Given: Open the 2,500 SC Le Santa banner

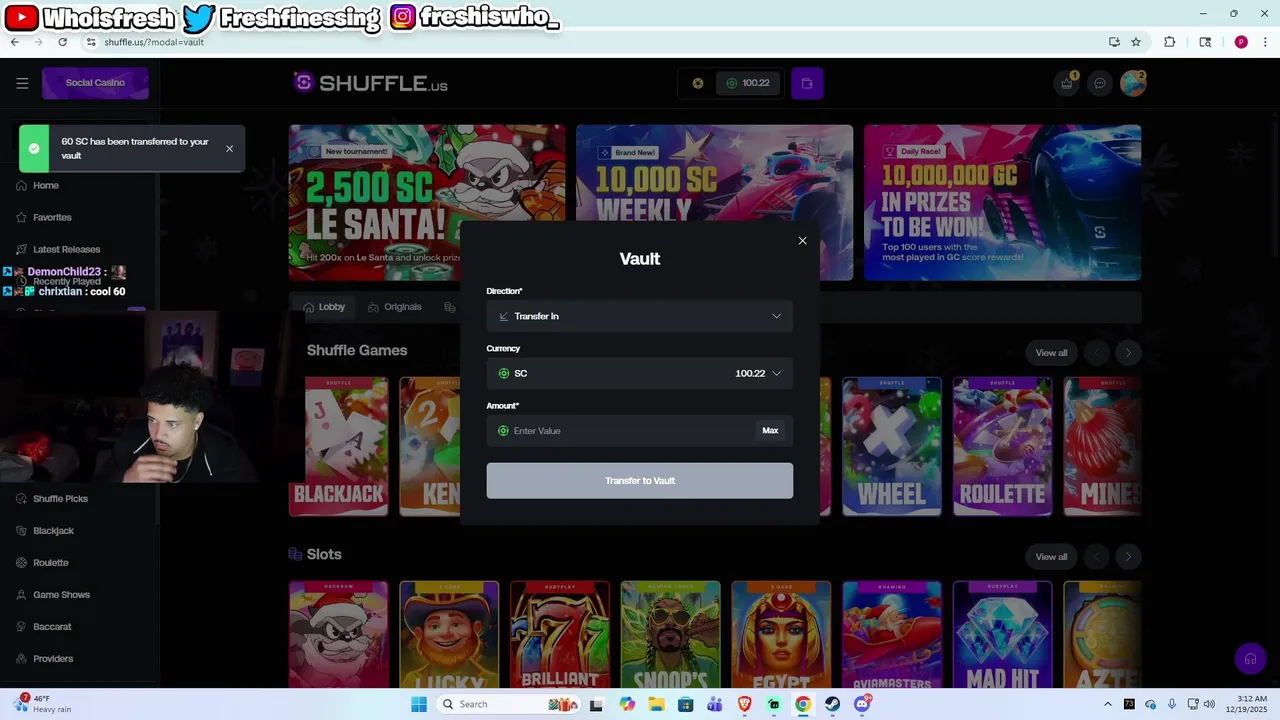Looking at the screenshot, I should click(x=427, y=203).
